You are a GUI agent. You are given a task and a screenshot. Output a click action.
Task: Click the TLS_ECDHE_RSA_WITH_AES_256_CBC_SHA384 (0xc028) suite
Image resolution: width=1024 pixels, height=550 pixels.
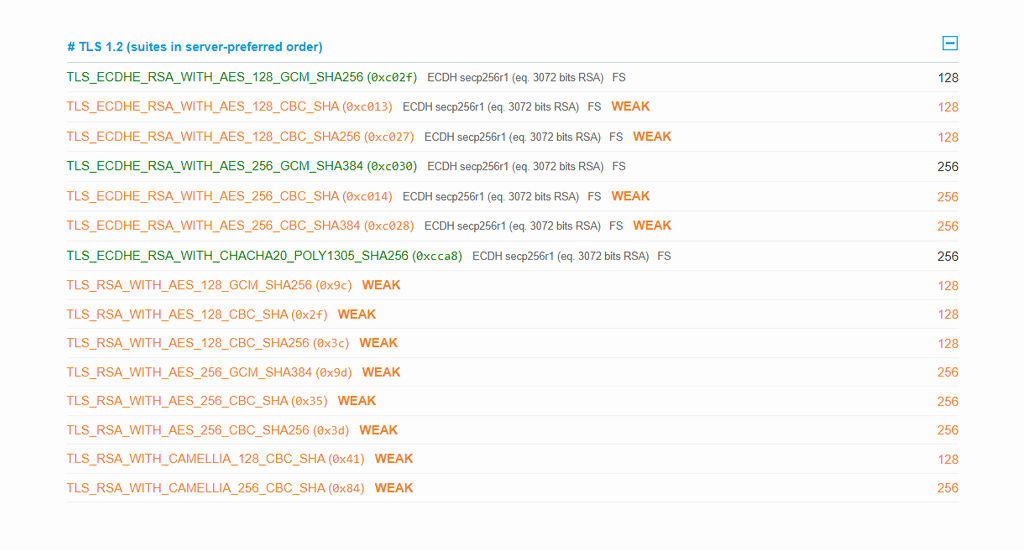[240, 225]
